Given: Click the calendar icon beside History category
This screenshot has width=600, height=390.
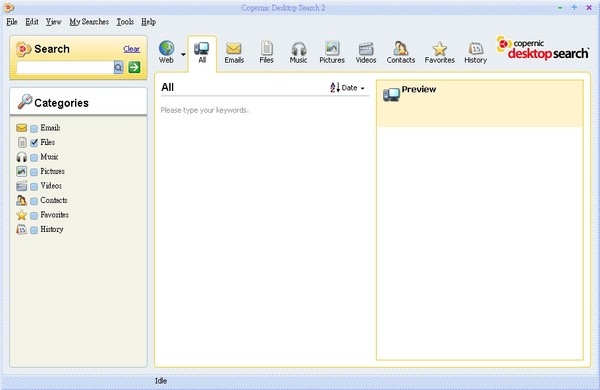Looking at the screenshot, I should point(21,229).
